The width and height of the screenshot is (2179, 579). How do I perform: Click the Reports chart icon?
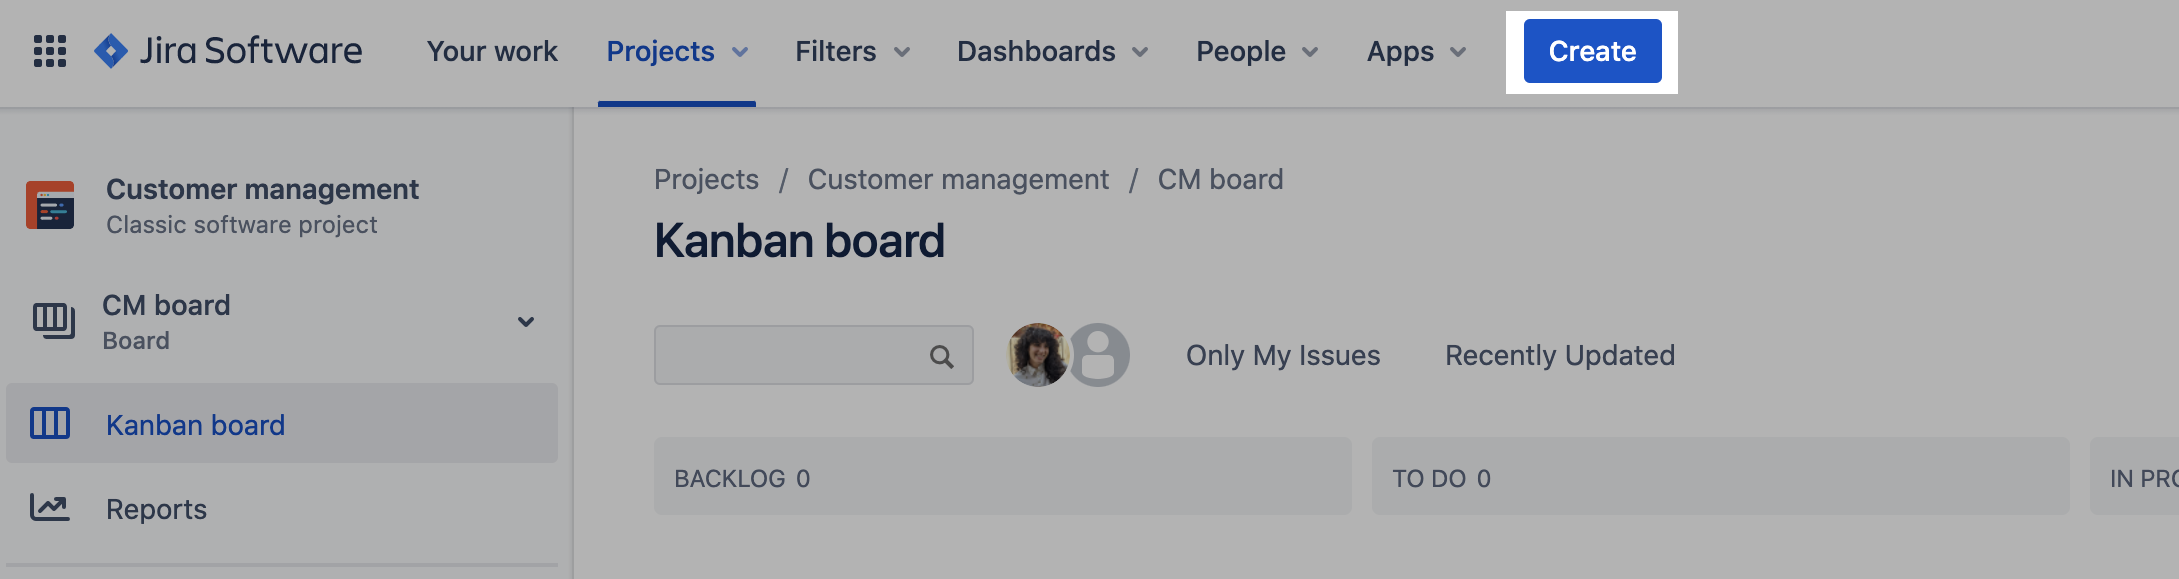(49, 508)
